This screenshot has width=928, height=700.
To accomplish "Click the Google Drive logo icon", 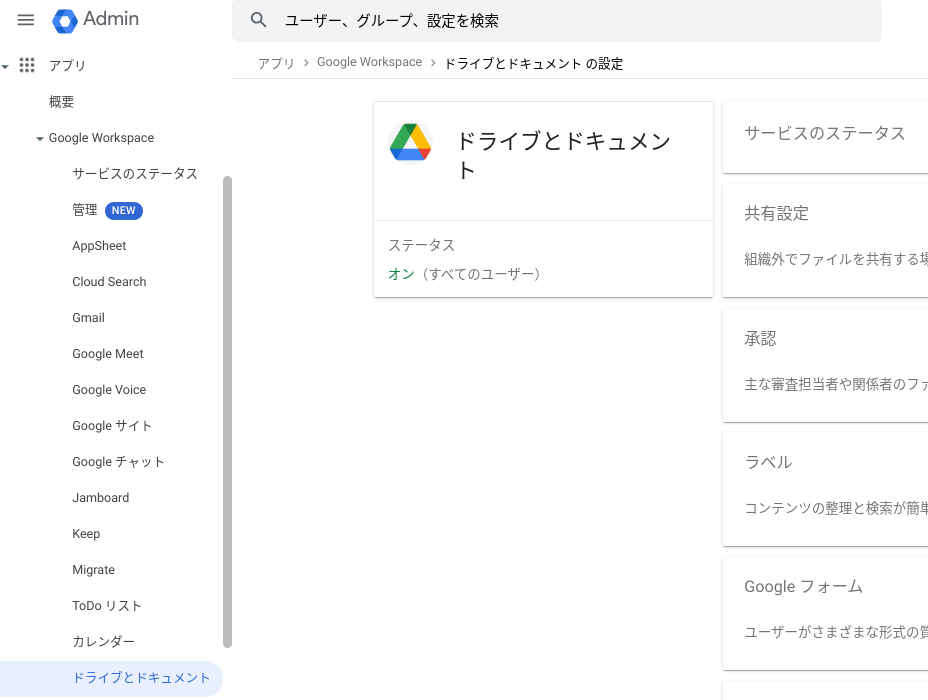I will (x=410, y=143).
